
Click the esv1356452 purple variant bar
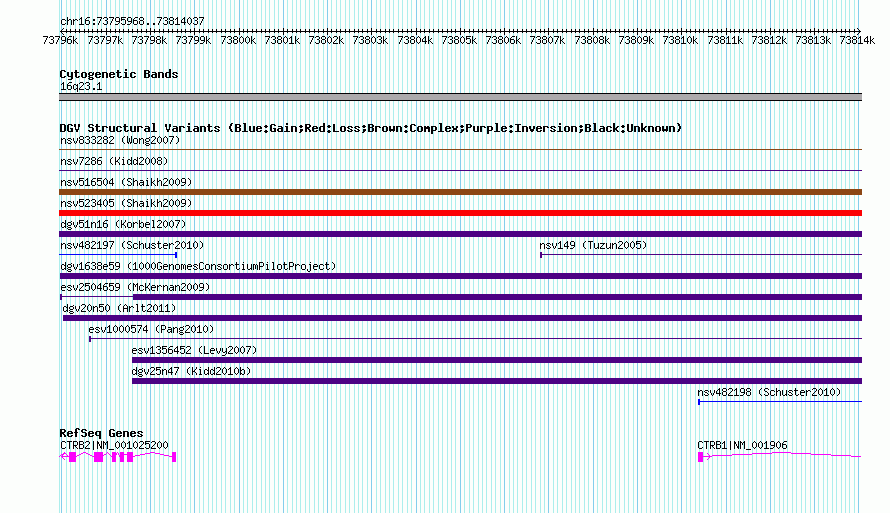[x=497, y=360]
